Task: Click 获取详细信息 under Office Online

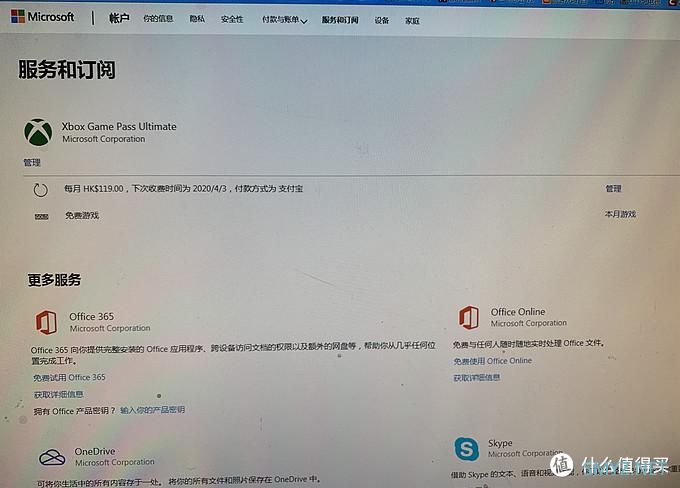Action: pos(477,378)
